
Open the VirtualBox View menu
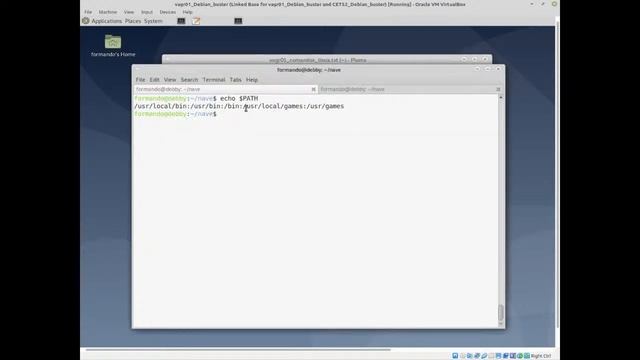[x=129, y=12]
